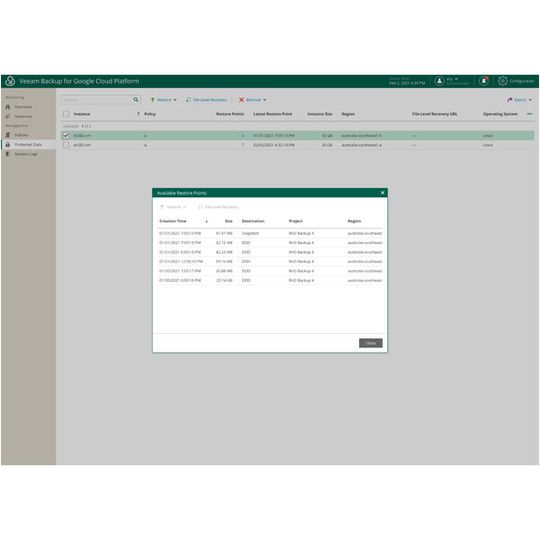Open the notifications bell icon
Image resolution: width=540 pixels, height=540 pixels.
[x=484, y=81]
